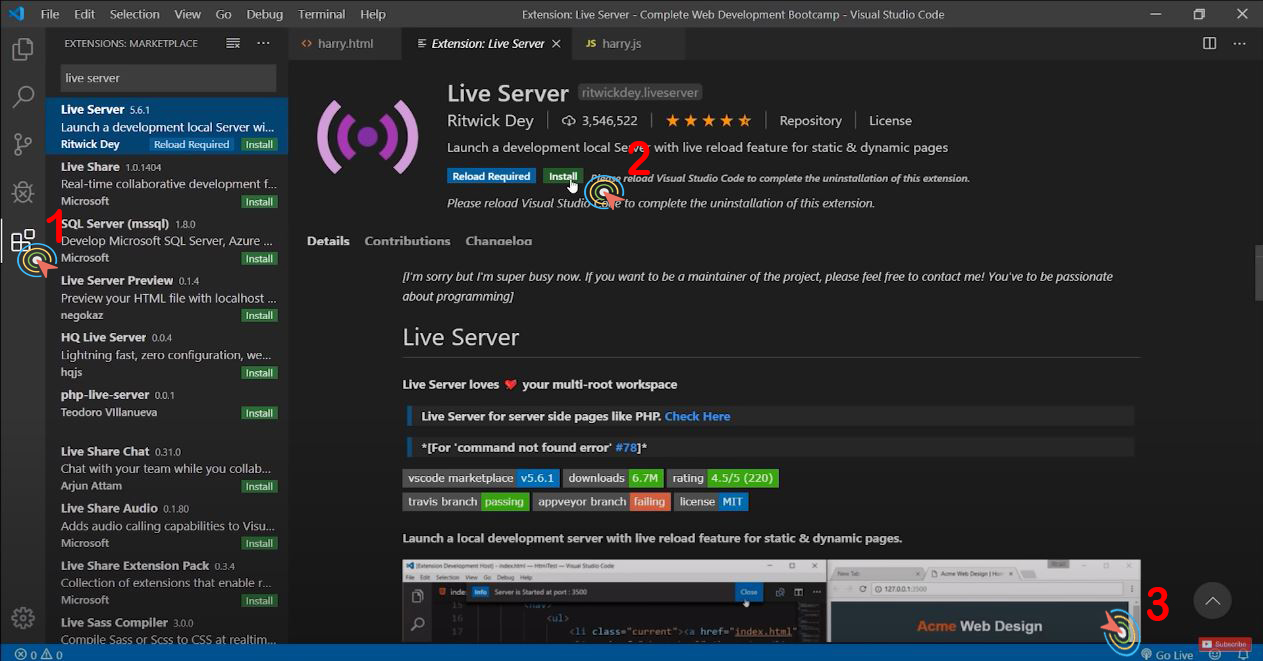
Task: Switch to the harry.html tab
Action: [345, 44]
